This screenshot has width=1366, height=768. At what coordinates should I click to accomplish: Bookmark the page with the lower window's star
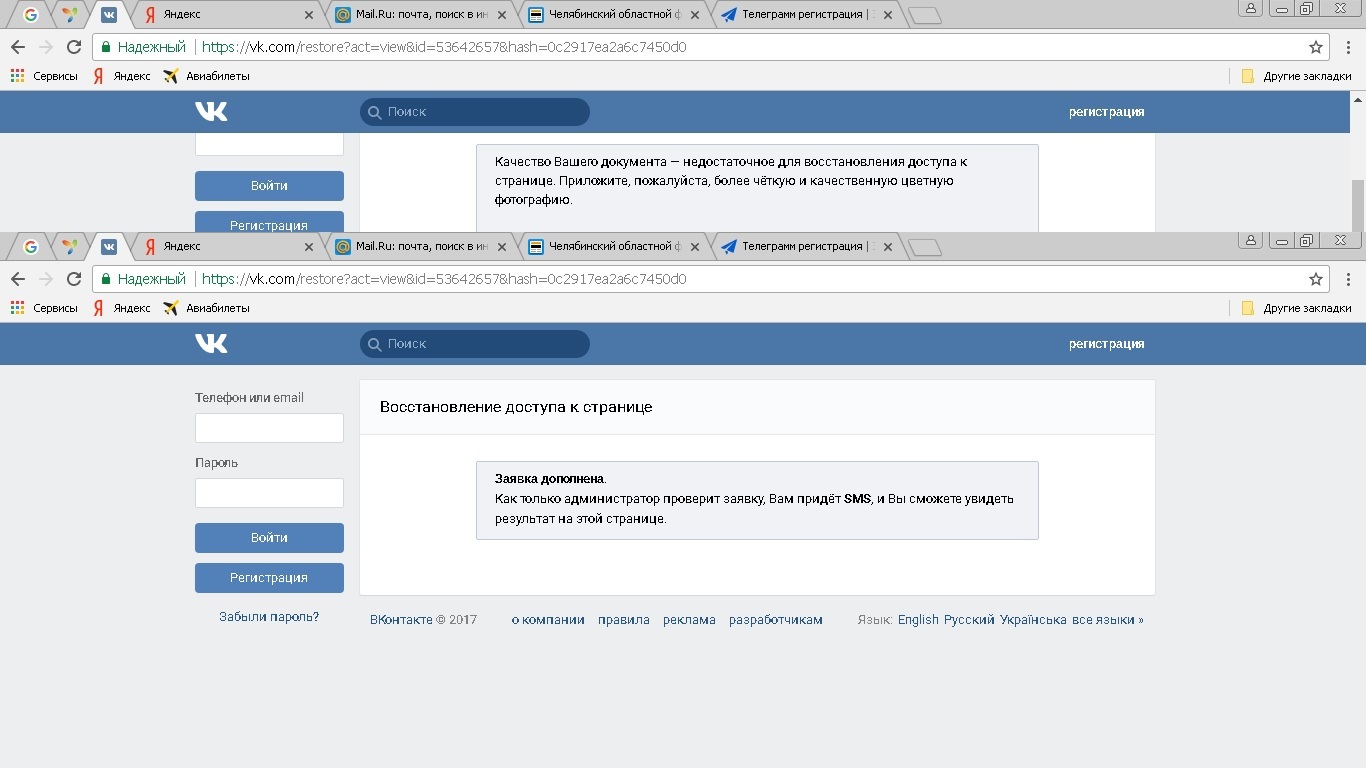click(1316, 279)
